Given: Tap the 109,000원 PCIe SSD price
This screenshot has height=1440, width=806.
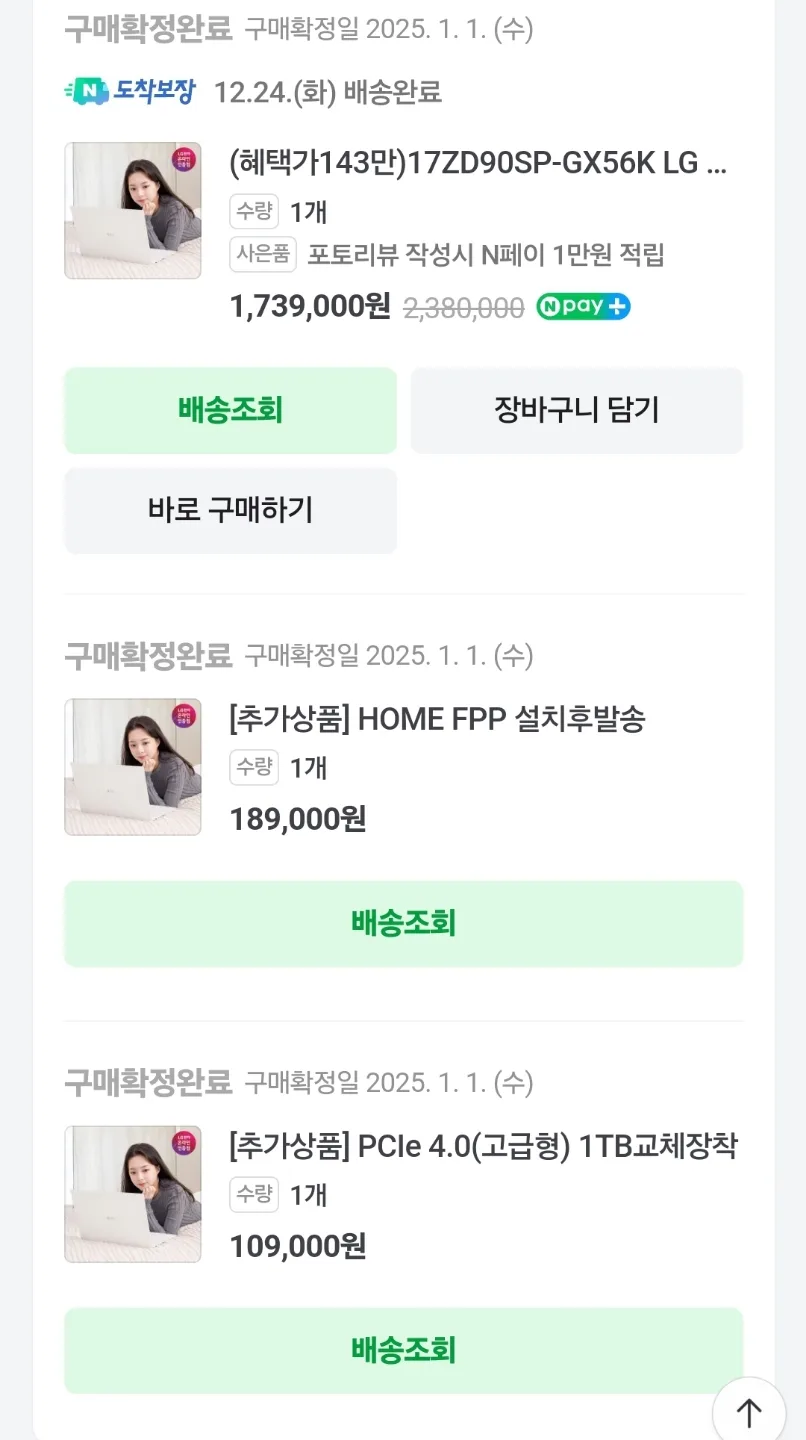Looking at the screenshot, I should 298,1246.
